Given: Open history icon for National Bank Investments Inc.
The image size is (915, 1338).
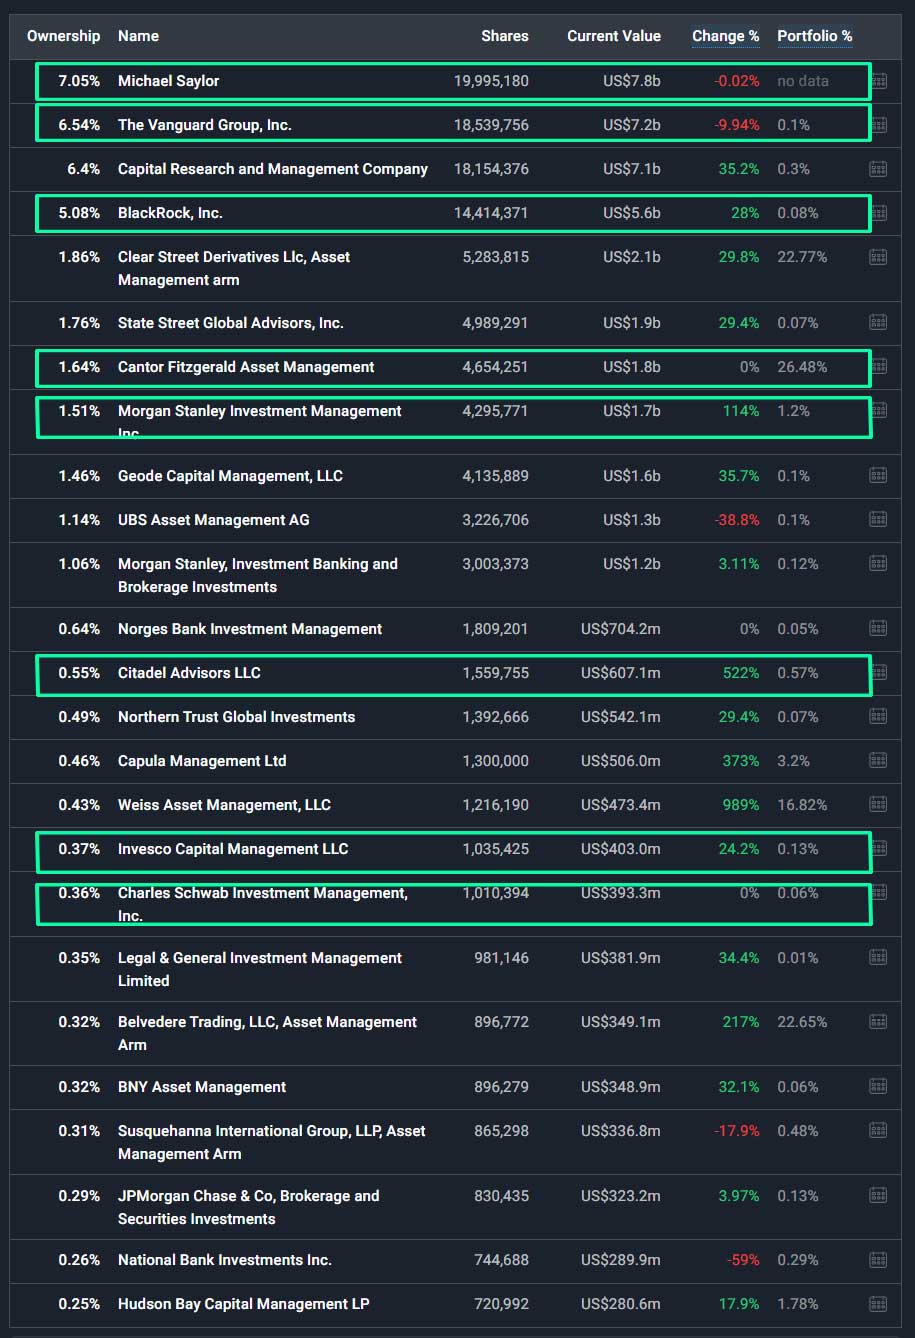Looking at the screenshot, I should pos(878,1260).
